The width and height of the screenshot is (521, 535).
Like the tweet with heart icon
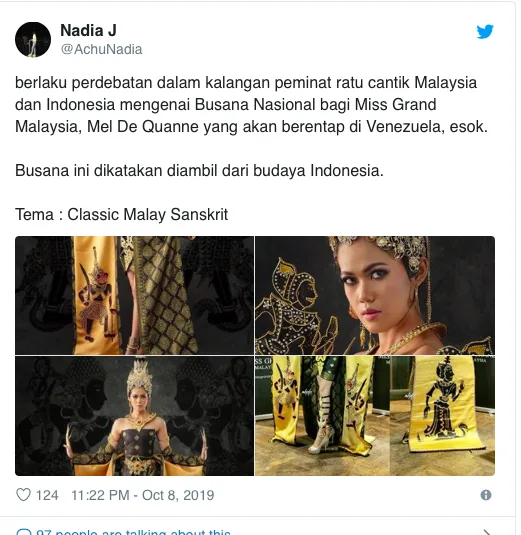click(24, 495)
